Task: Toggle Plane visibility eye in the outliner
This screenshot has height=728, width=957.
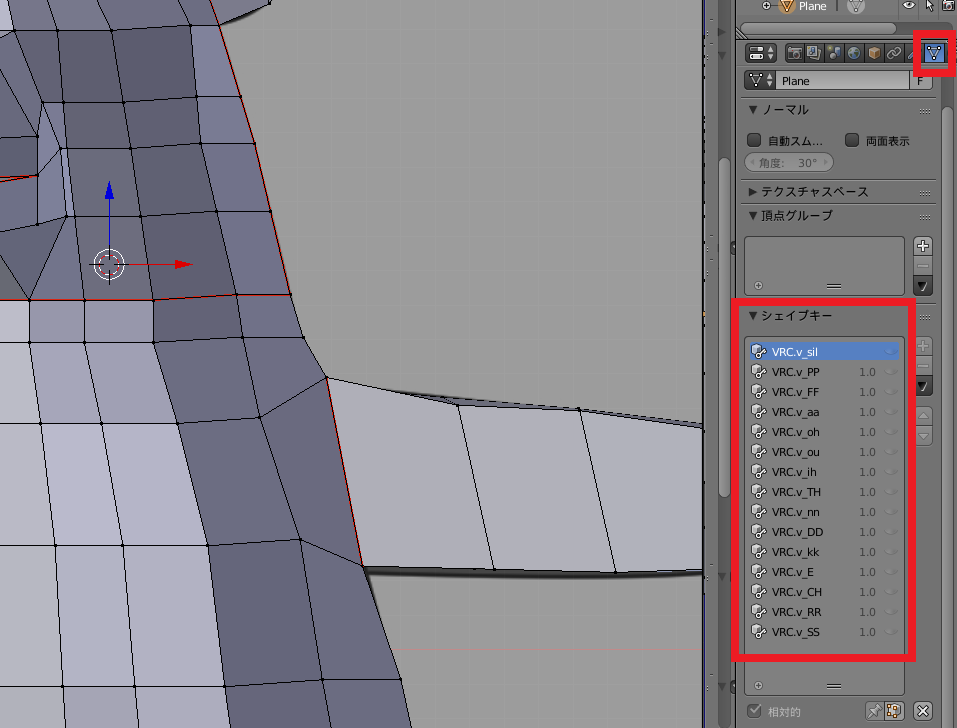Action: click(x=909, y=5)
